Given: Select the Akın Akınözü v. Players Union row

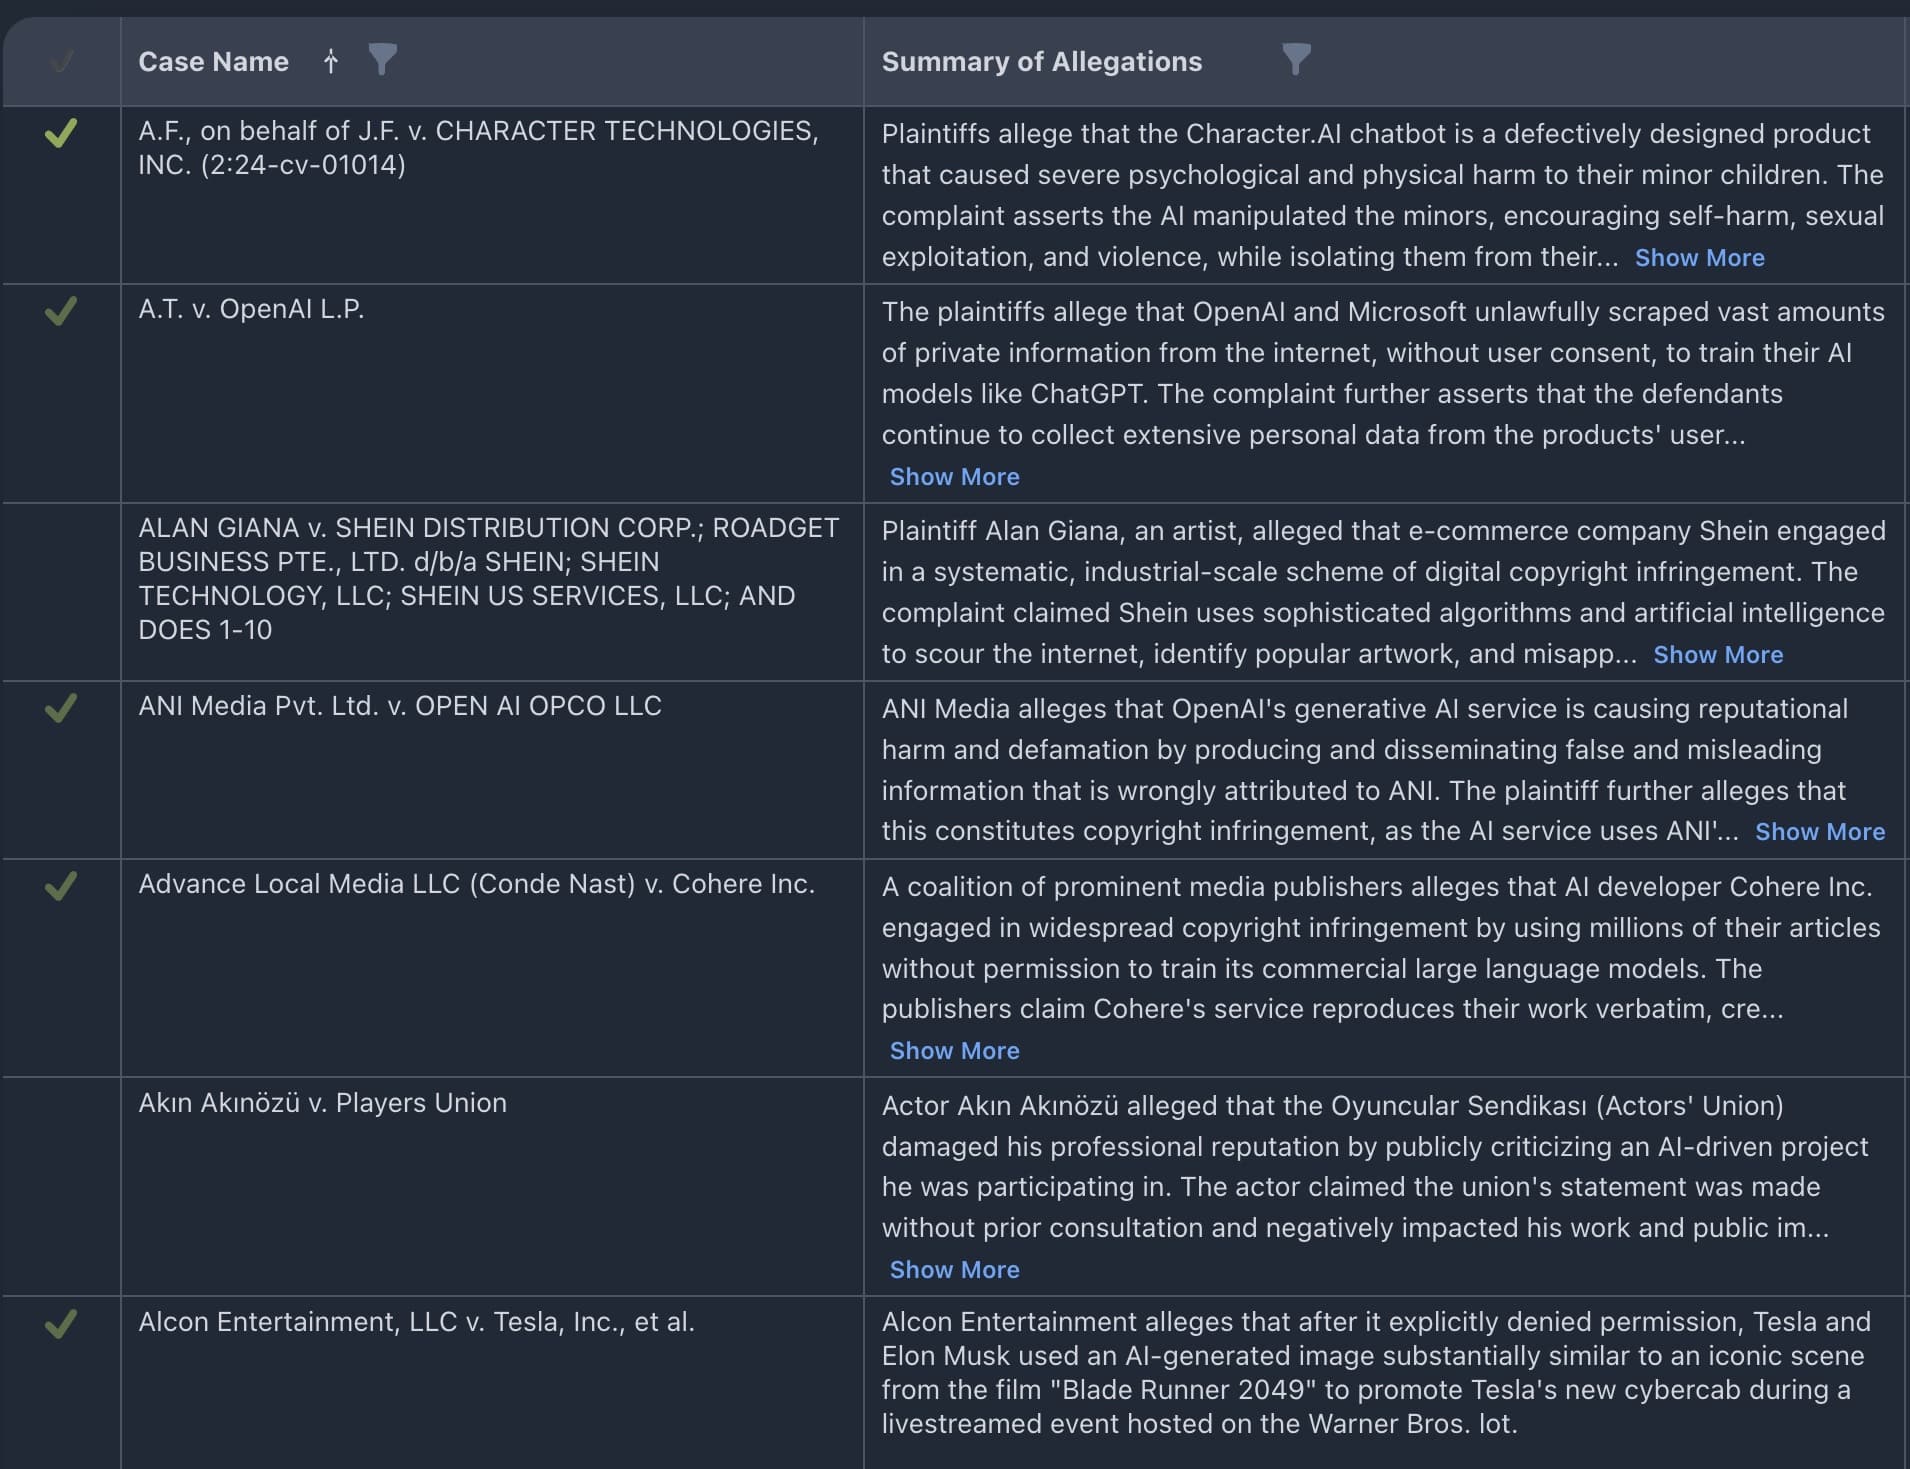Looking at the screenshot, I should pyautogui.click(x=61, y=1104).
